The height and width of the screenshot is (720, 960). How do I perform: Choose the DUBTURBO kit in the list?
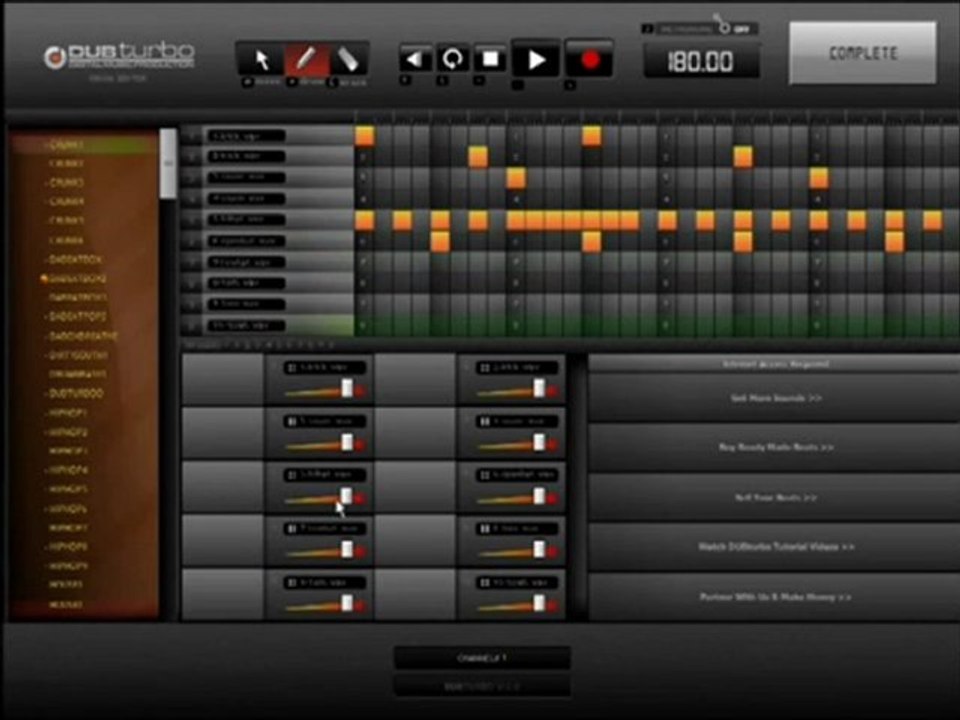76,394
